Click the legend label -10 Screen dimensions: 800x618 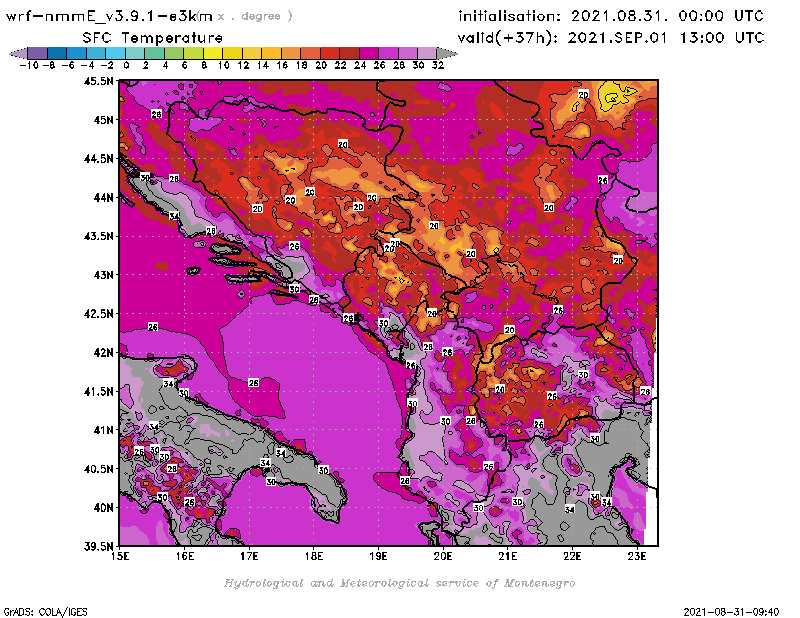point(29,65)
